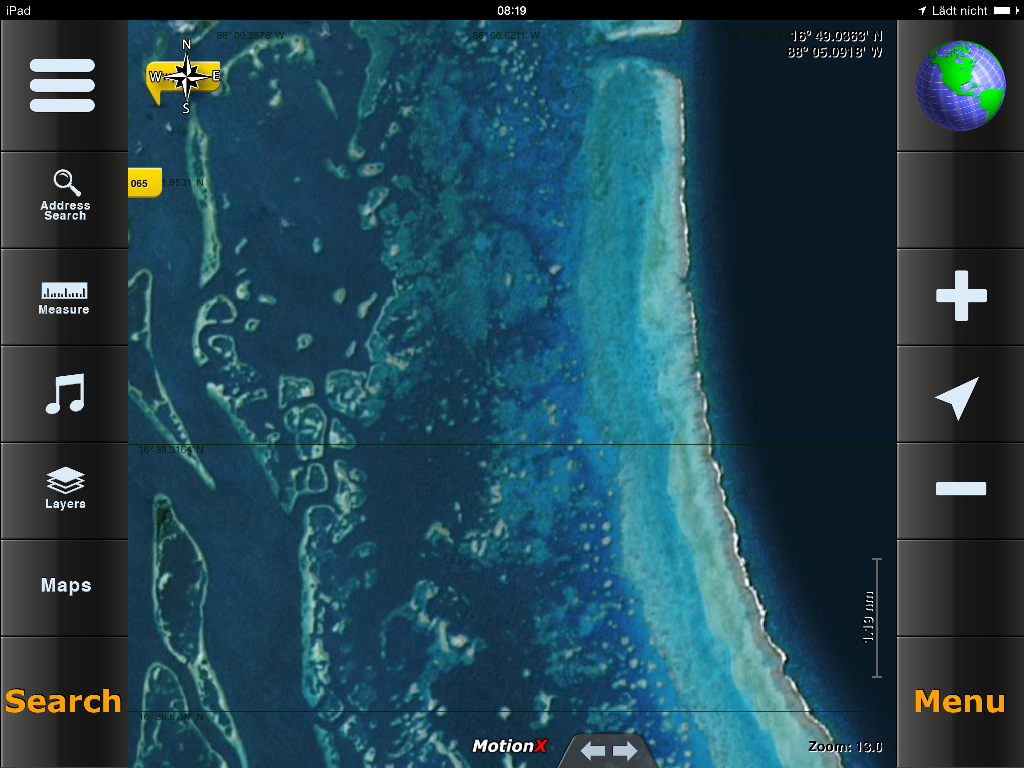This screenshot has height=768, width=1024.
Task: Open the Layers stack panel
Action: [x=64, y=490]
